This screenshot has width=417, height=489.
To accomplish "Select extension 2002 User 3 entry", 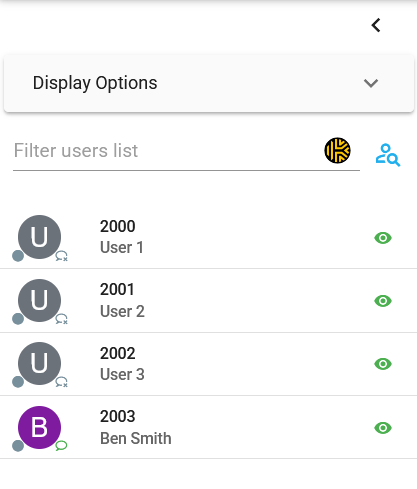I will [x=208, y=364].
